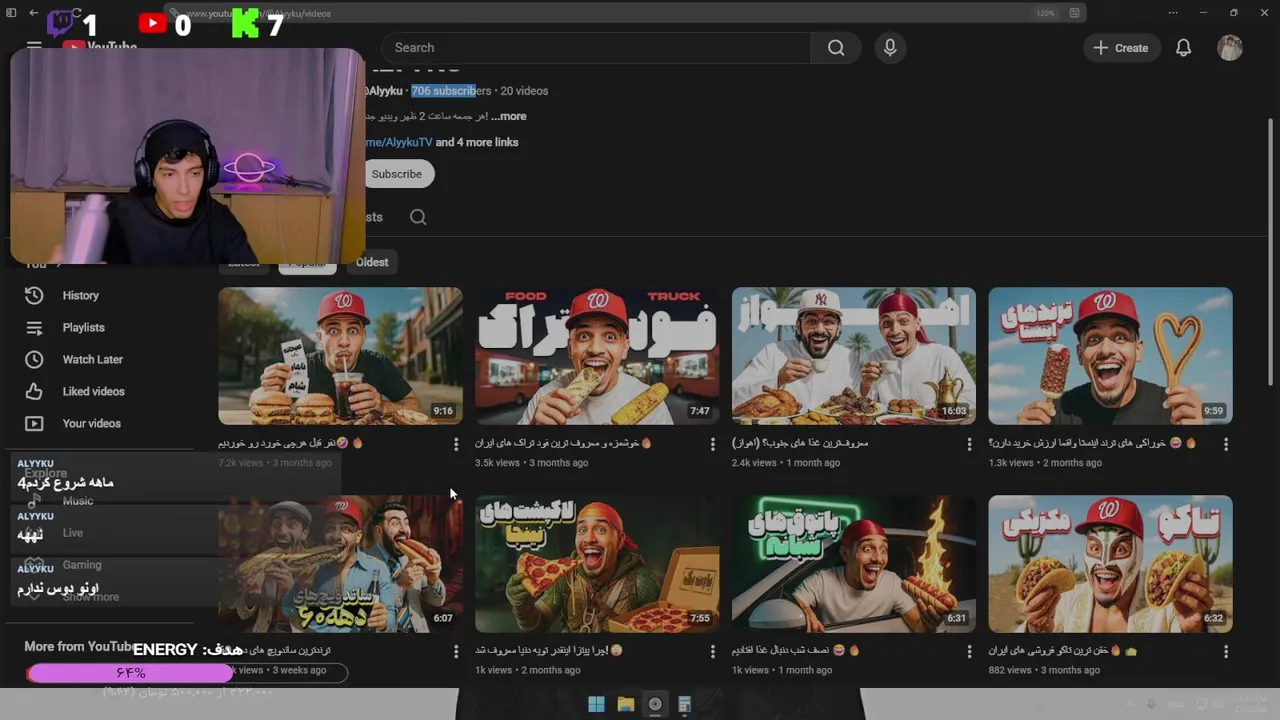Screen dimensions: 1280x720
Task: Open options menu for 9:16 video
Action: coord(456,444)
